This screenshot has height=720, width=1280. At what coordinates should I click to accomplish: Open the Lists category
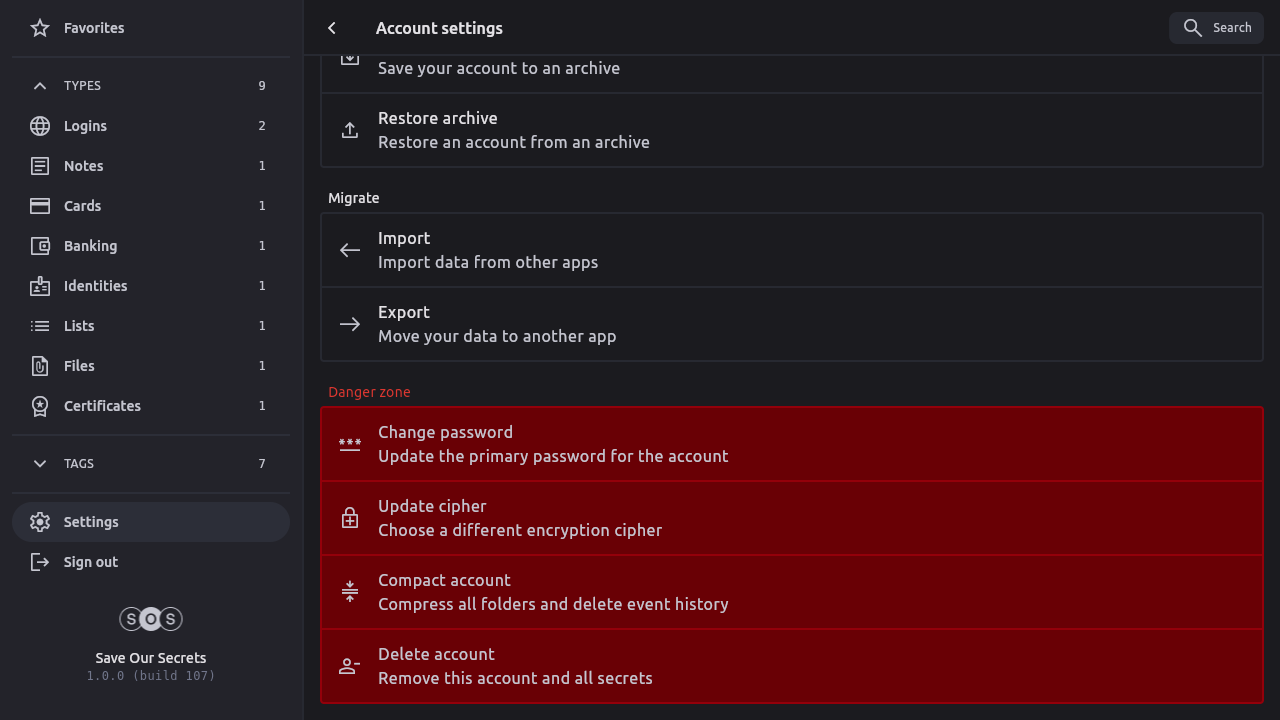pyautogui.click(x=79, y=326)
